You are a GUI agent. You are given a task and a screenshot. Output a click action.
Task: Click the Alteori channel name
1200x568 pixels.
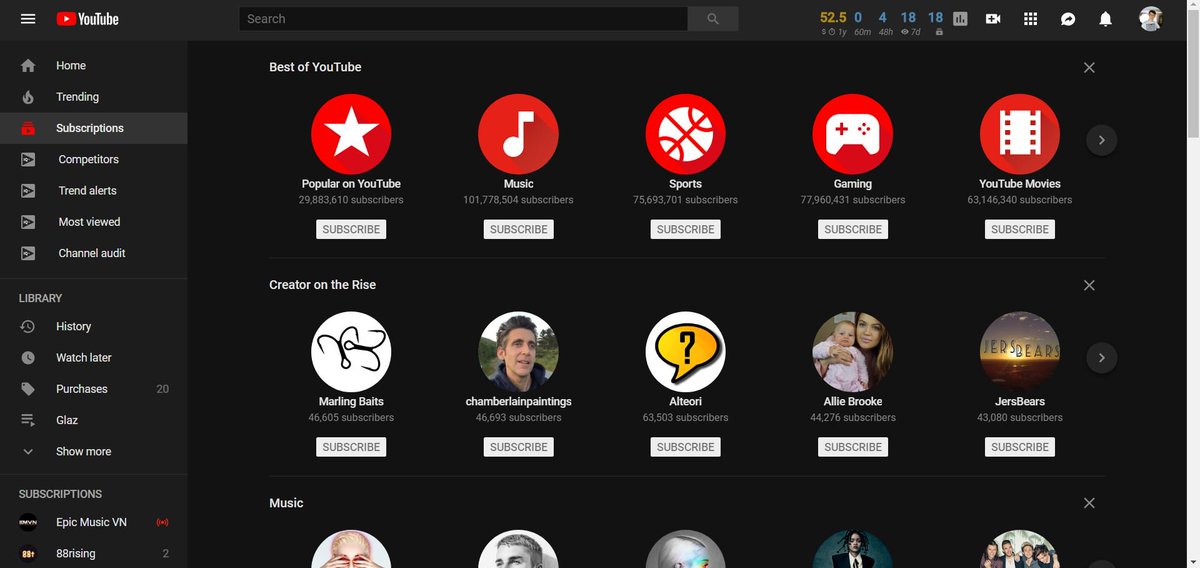click(x=685, y=402)
